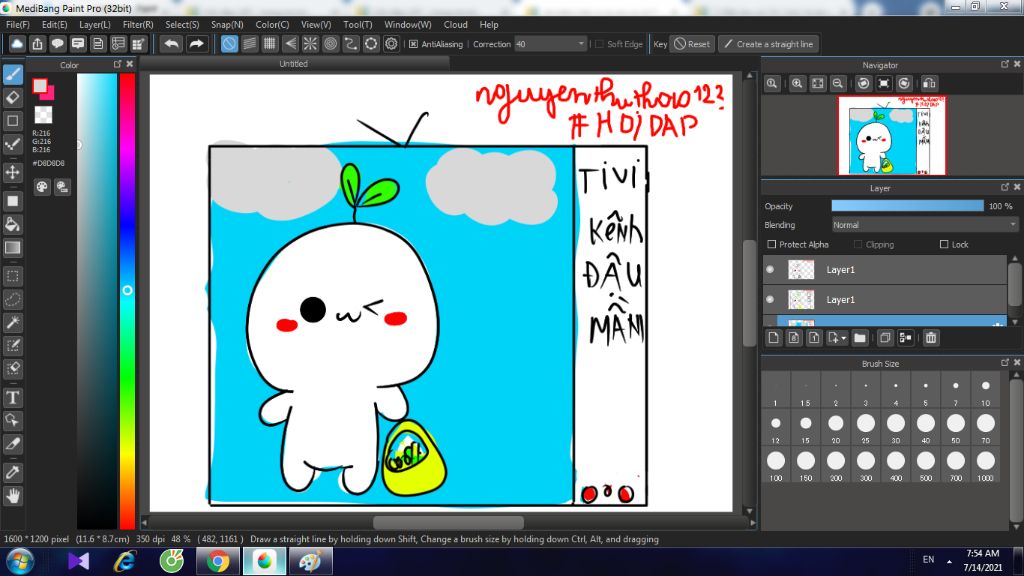1024x576 pixels.
Task: Toggle the Clipping checkbox
Action: pos(858,244)
